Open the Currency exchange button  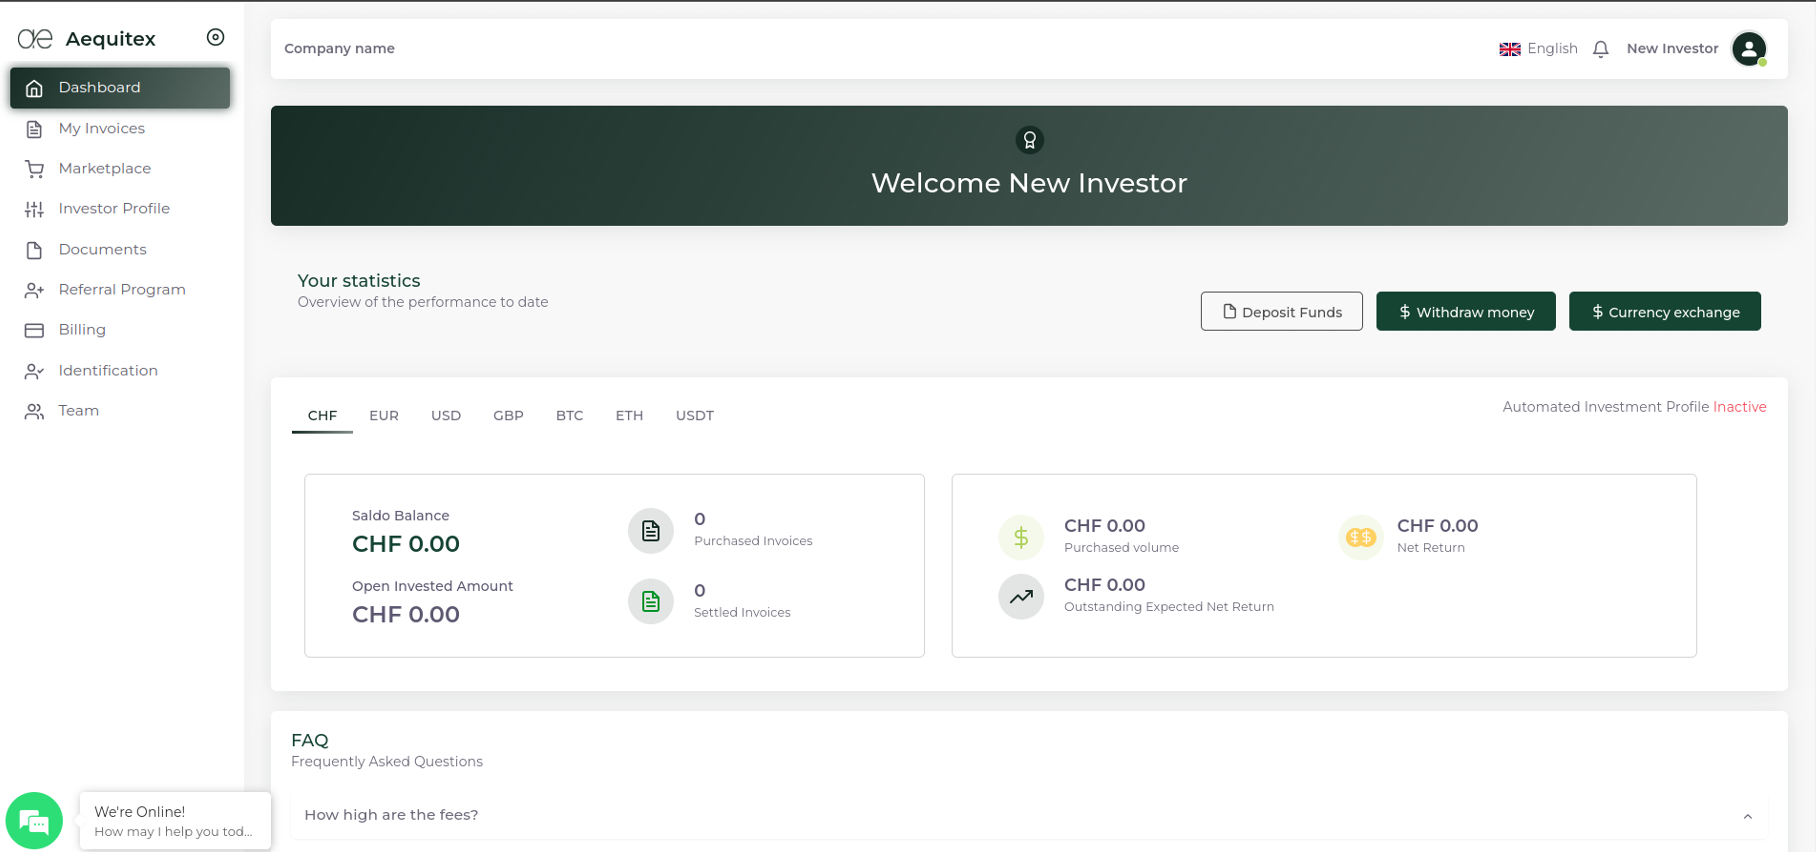click(1664, 311)
